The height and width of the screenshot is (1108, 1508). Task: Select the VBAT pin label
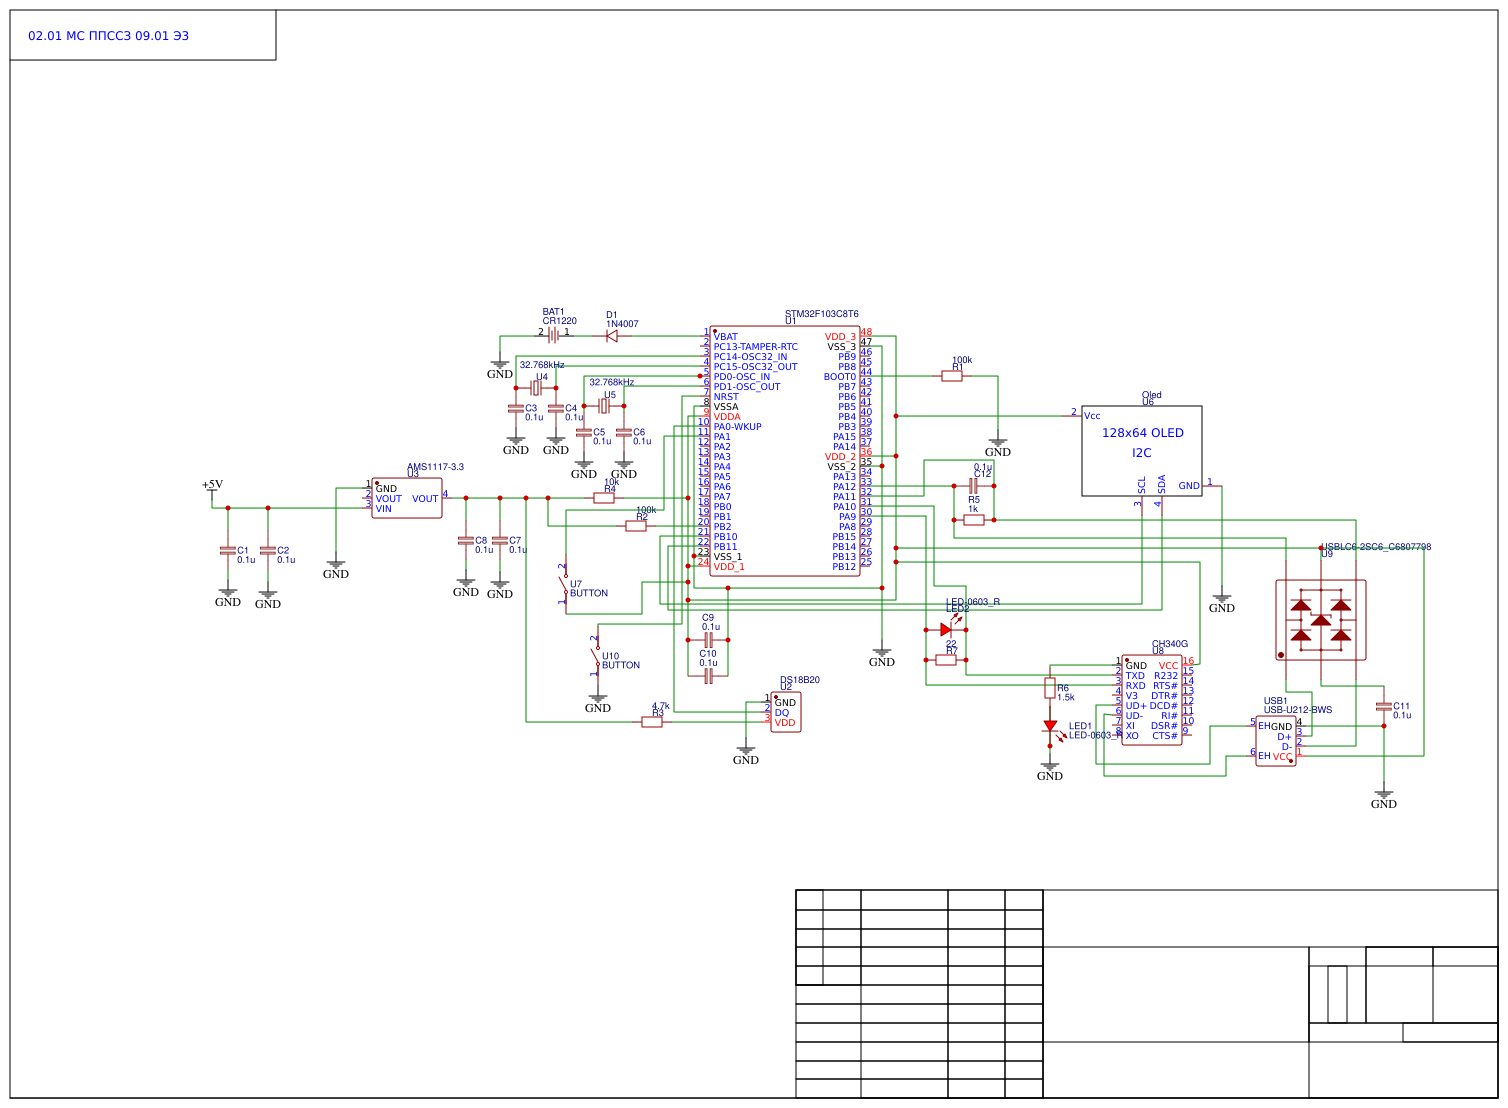[726, 337]
